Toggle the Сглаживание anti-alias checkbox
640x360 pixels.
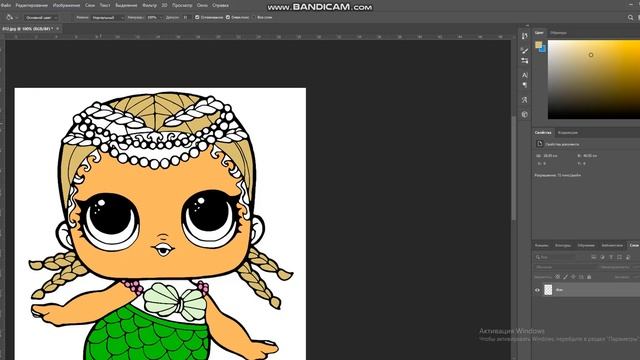(x=197, y=17)
